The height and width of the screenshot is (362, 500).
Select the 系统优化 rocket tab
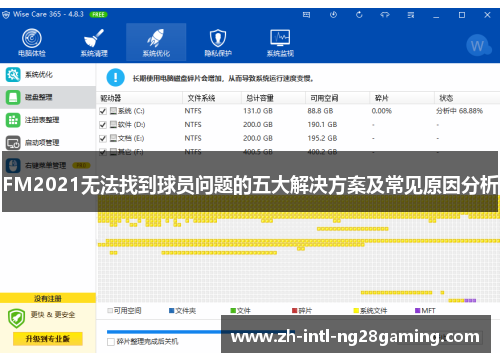point(156,43)
